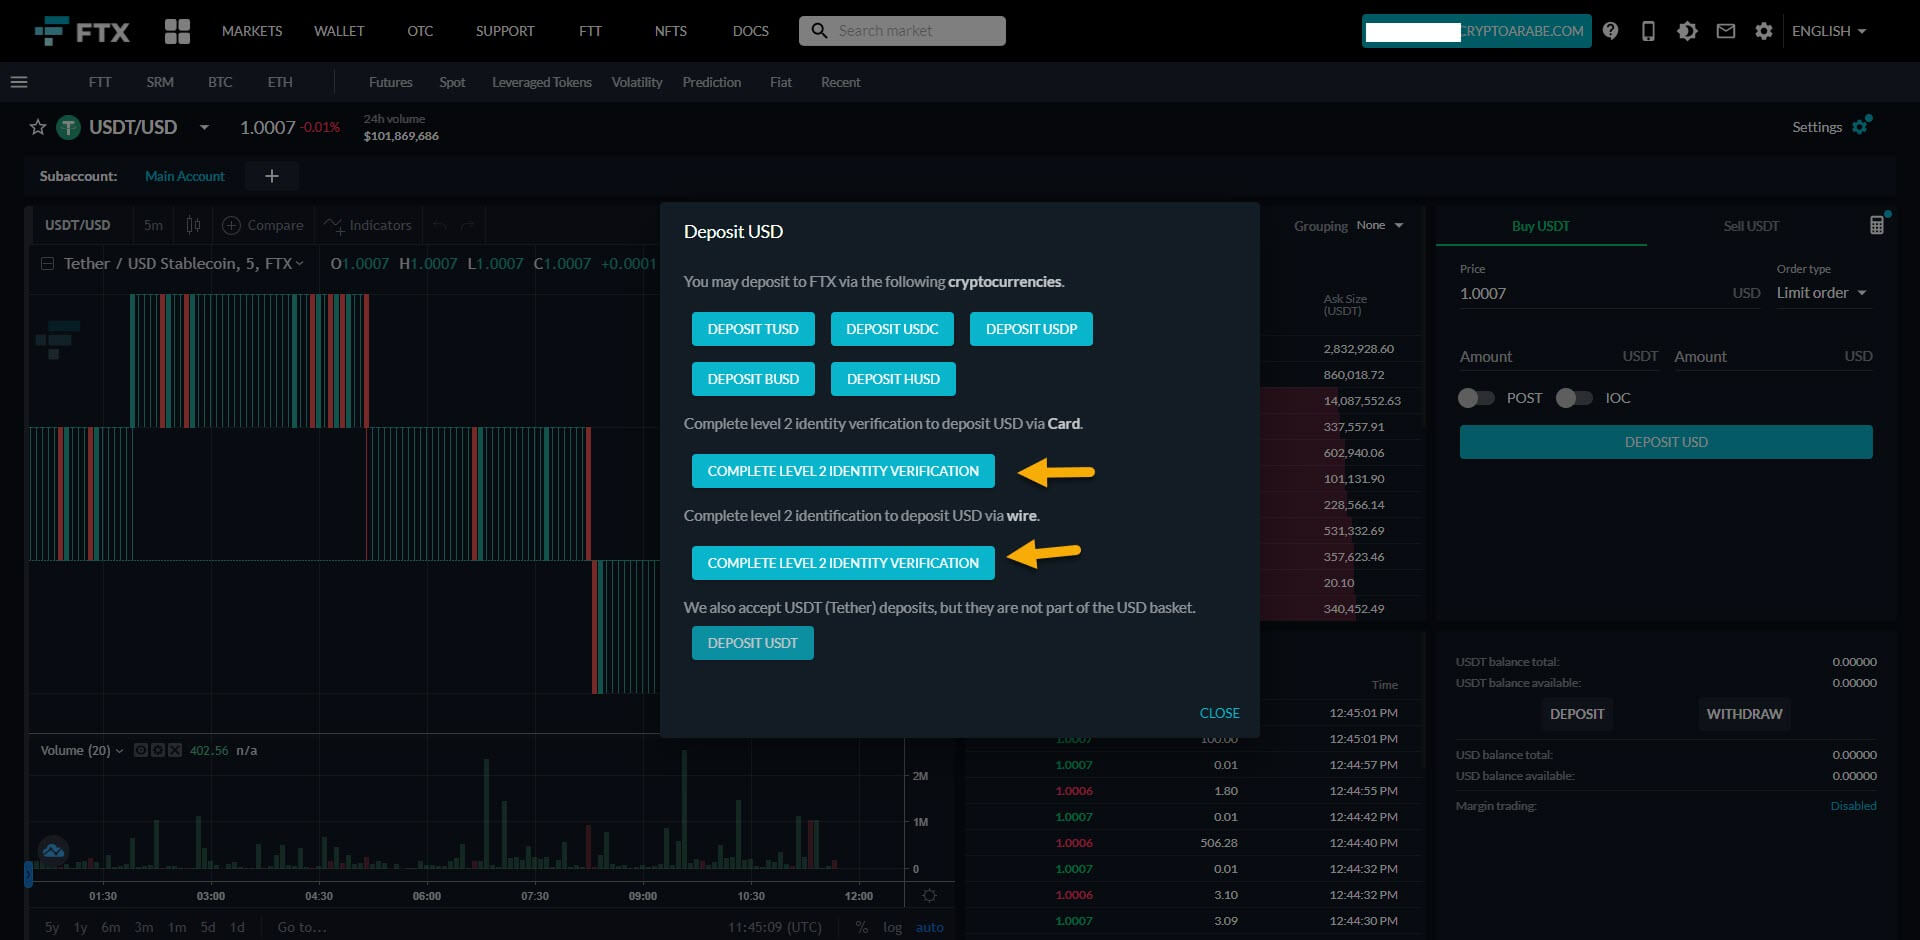Toggle the IOC switch
This screenshot has width=1920, height=940.
pyautogui.click(x=1574, y=398)
